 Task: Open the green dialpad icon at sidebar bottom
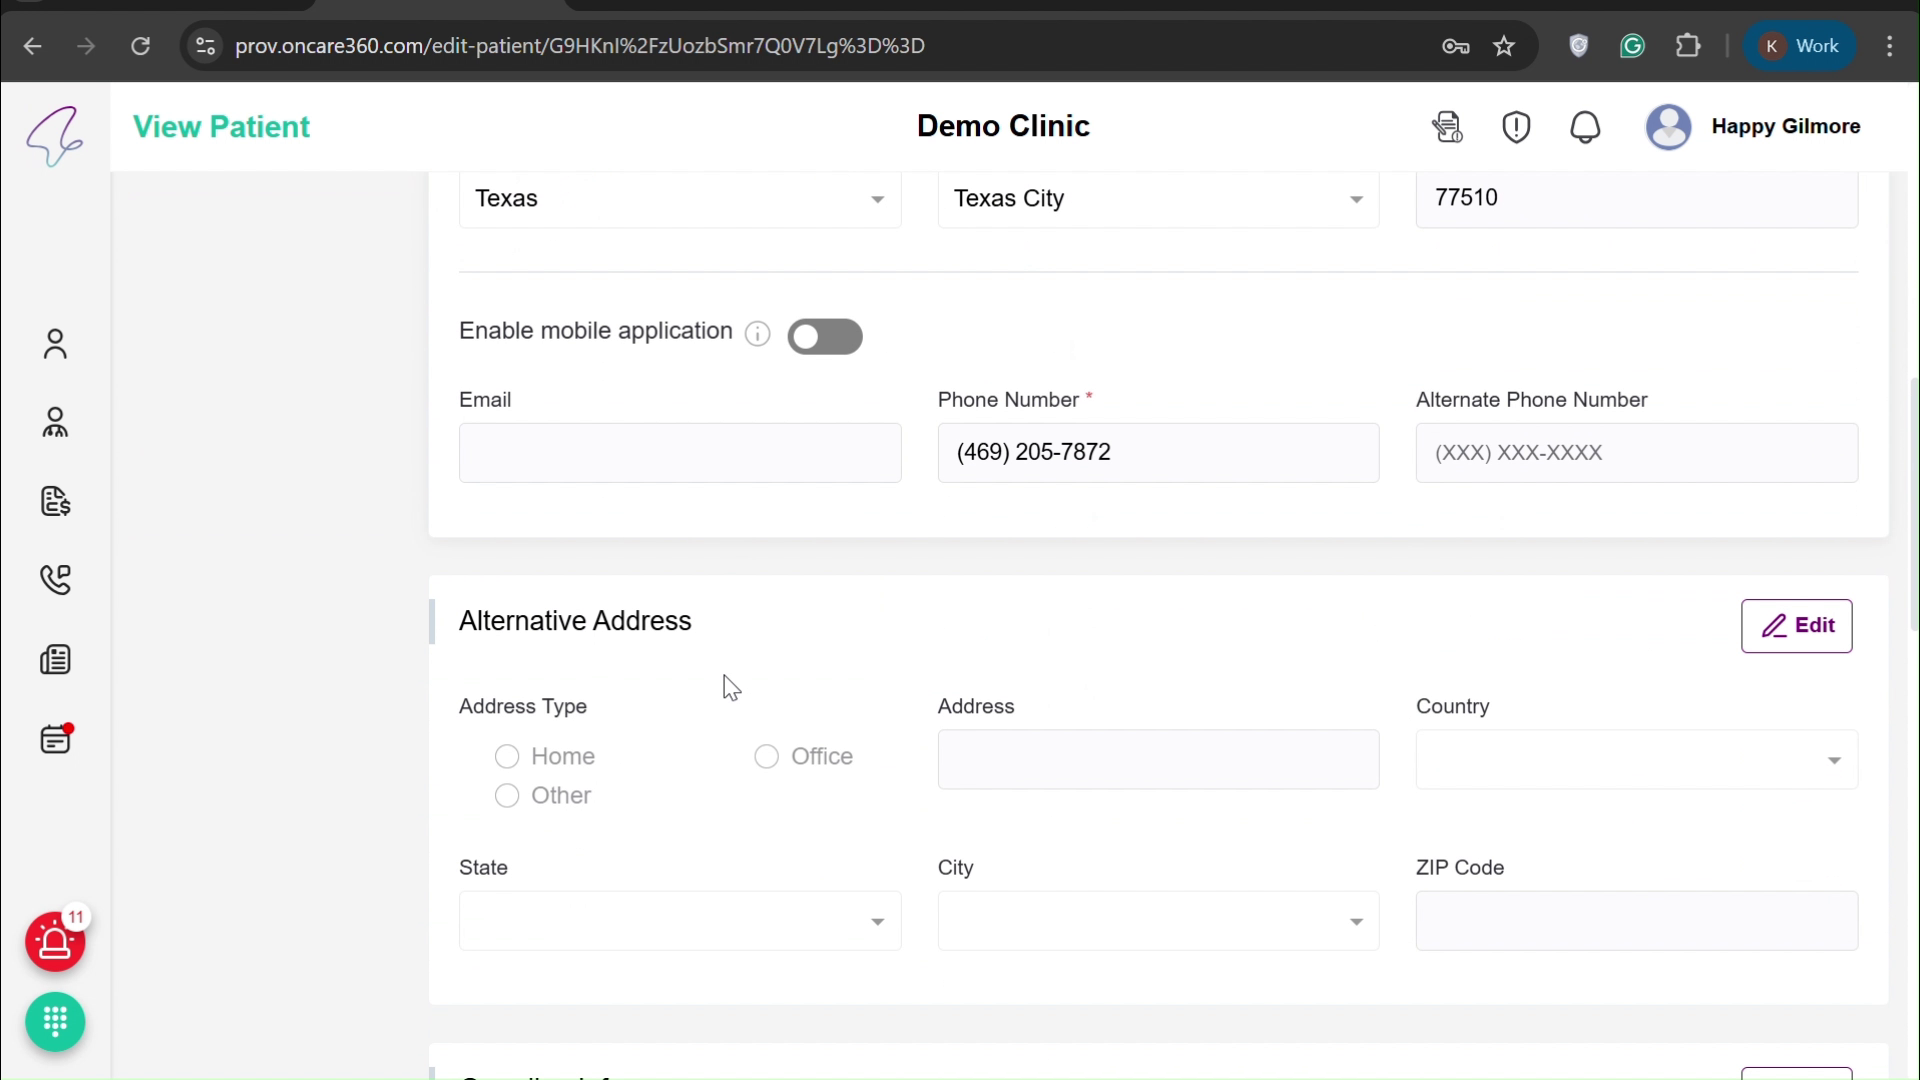pos(55,1022)
